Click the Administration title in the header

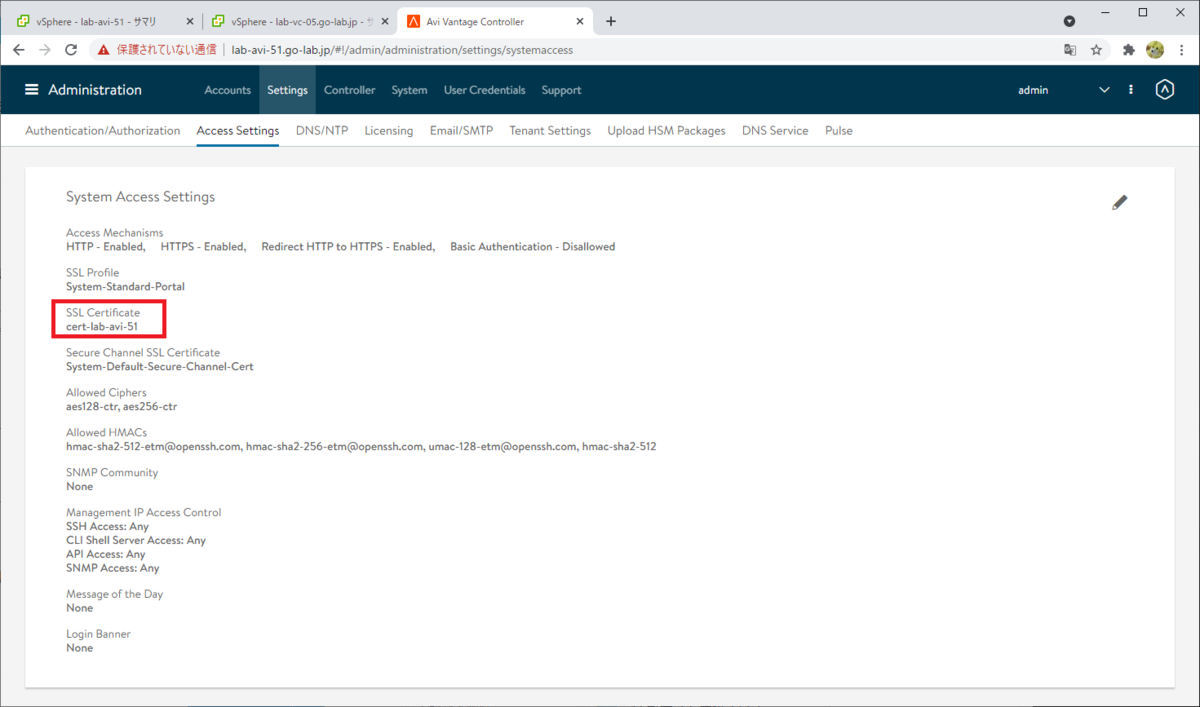pyautogui.click(x=95, y=90)
